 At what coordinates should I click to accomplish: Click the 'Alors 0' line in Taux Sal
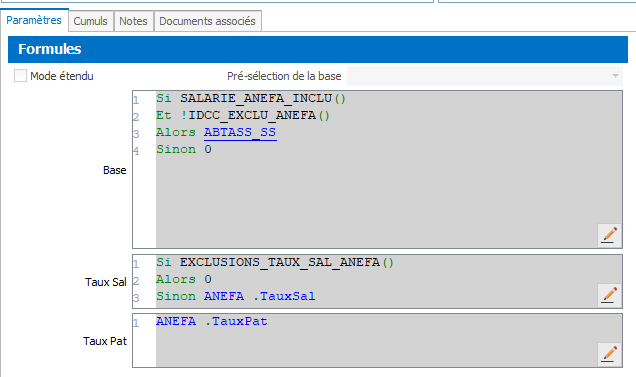(x=184, y=279)
